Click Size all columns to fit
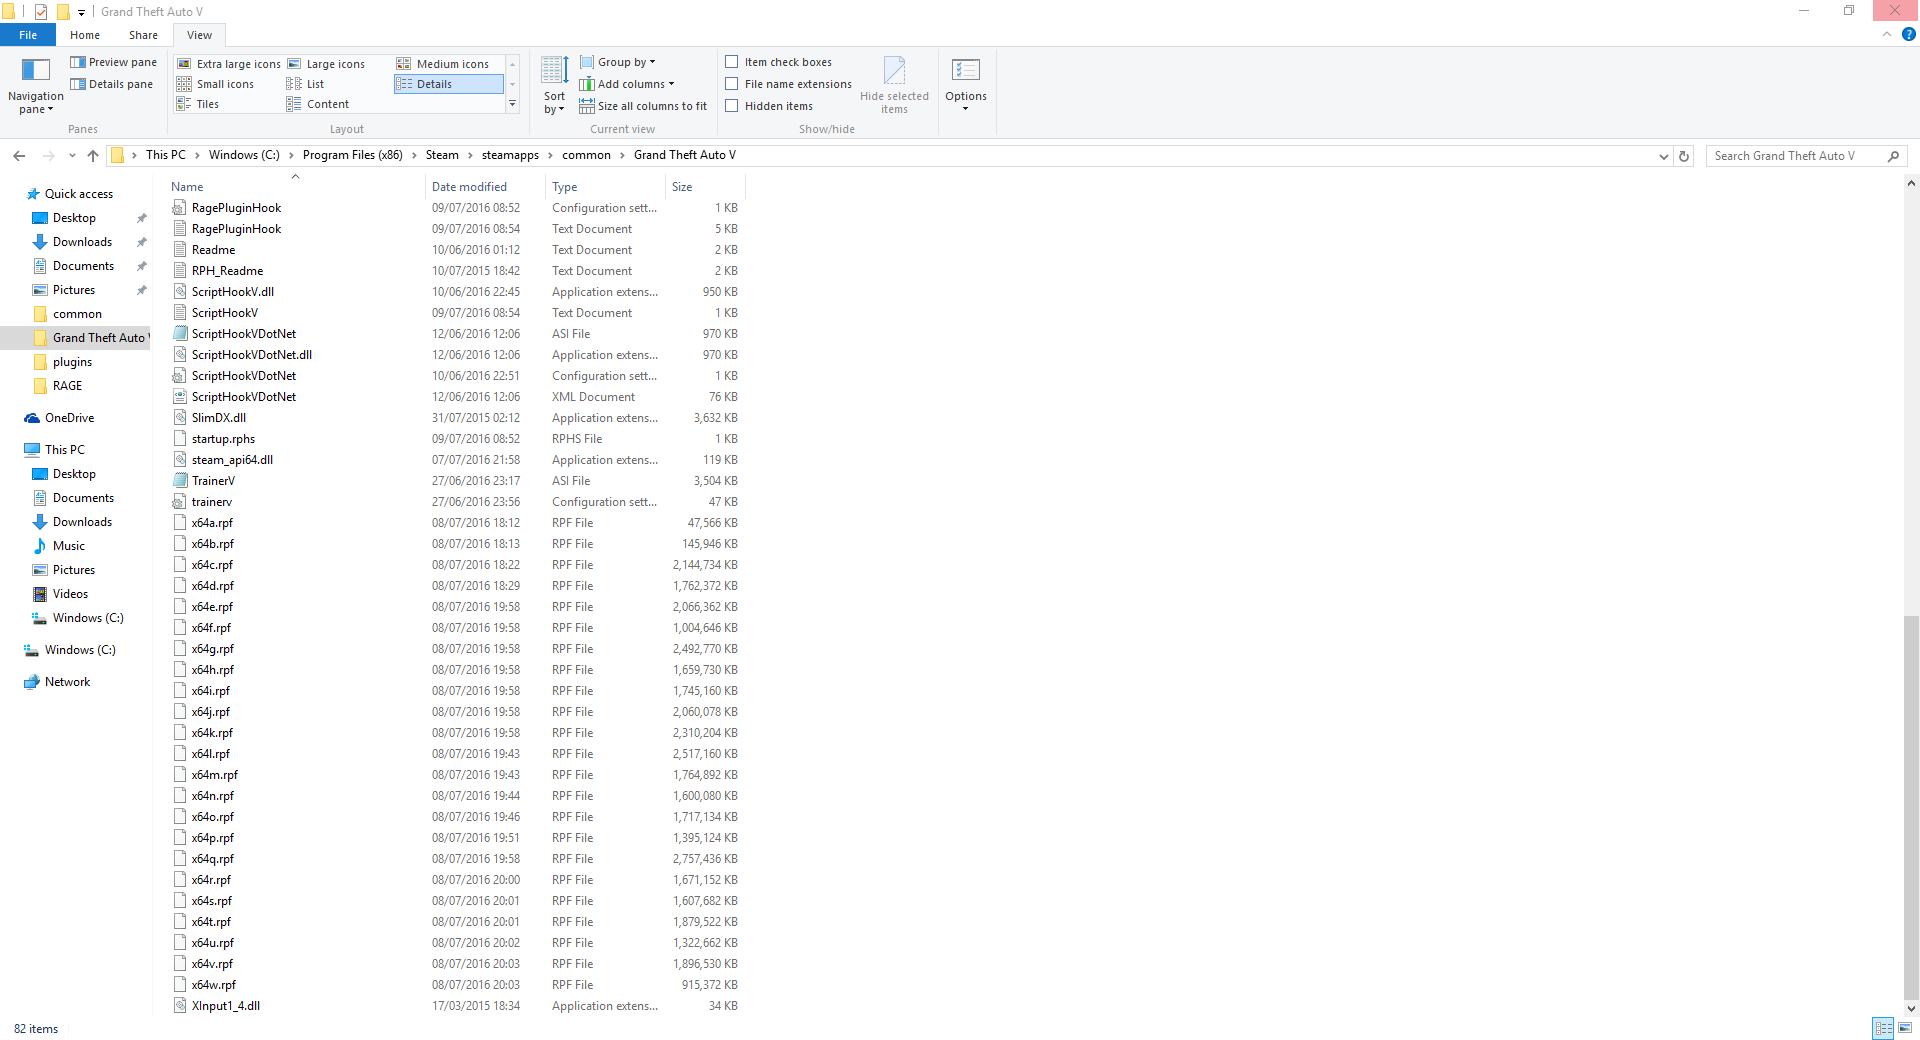This screenshot has width=1920, height=1040. [643, 106]
